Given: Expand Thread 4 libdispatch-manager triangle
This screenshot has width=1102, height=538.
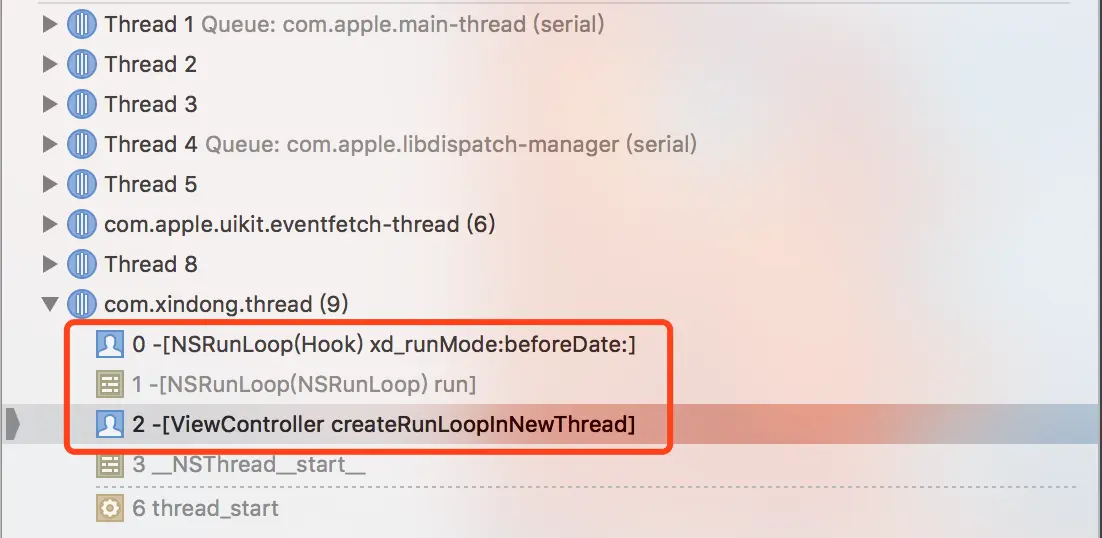Looking at the screenshot, I should coord(49,144).
